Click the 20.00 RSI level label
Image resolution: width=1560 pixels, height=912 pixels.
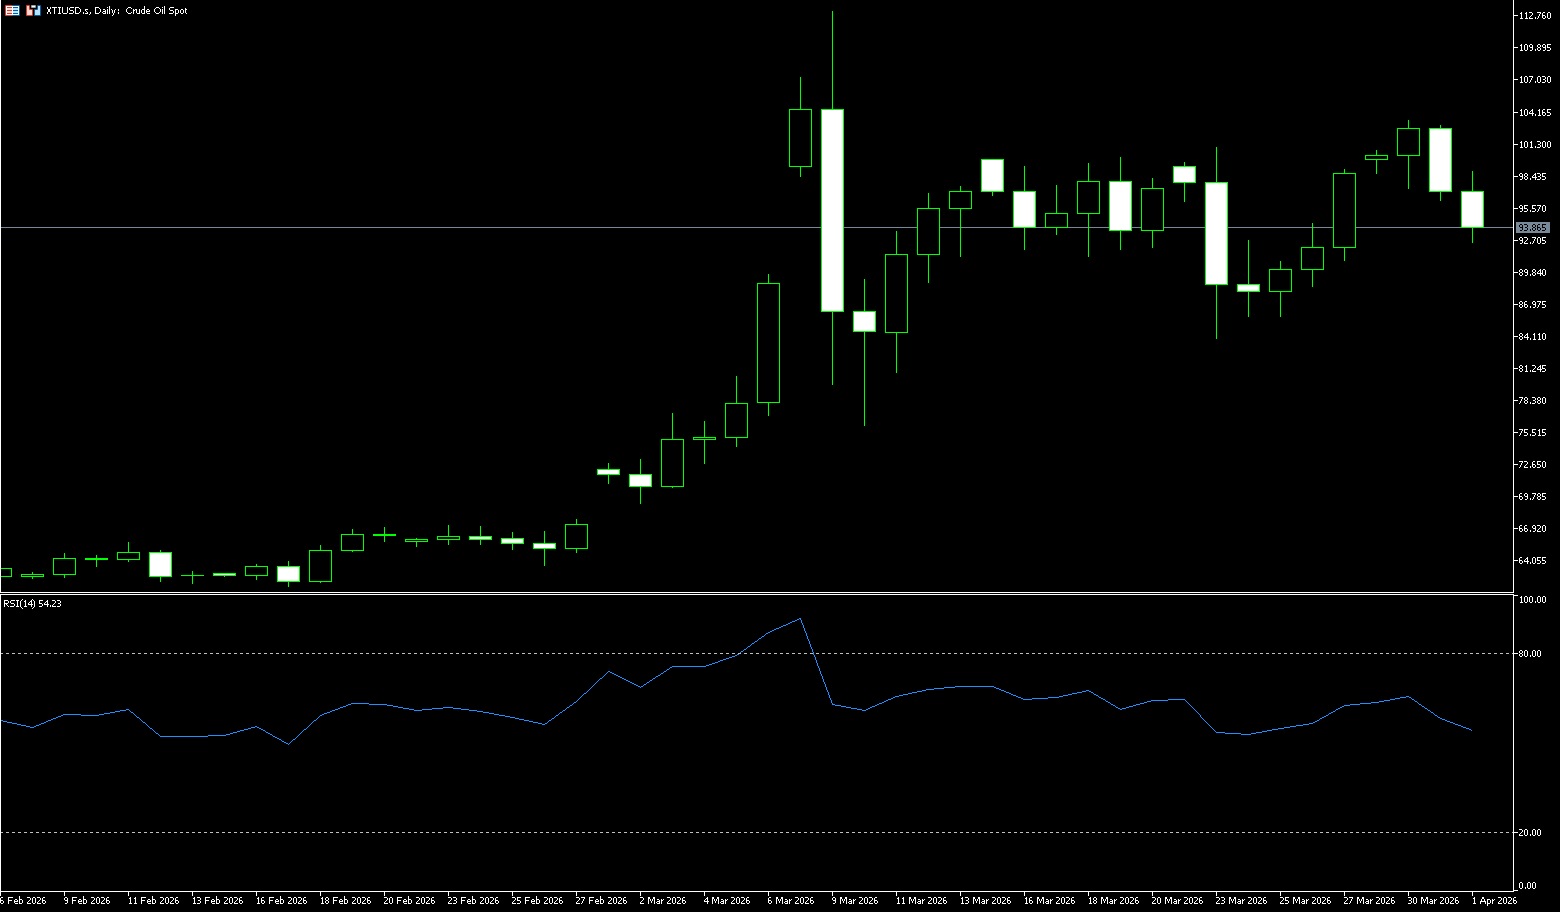coord(1530,833)
